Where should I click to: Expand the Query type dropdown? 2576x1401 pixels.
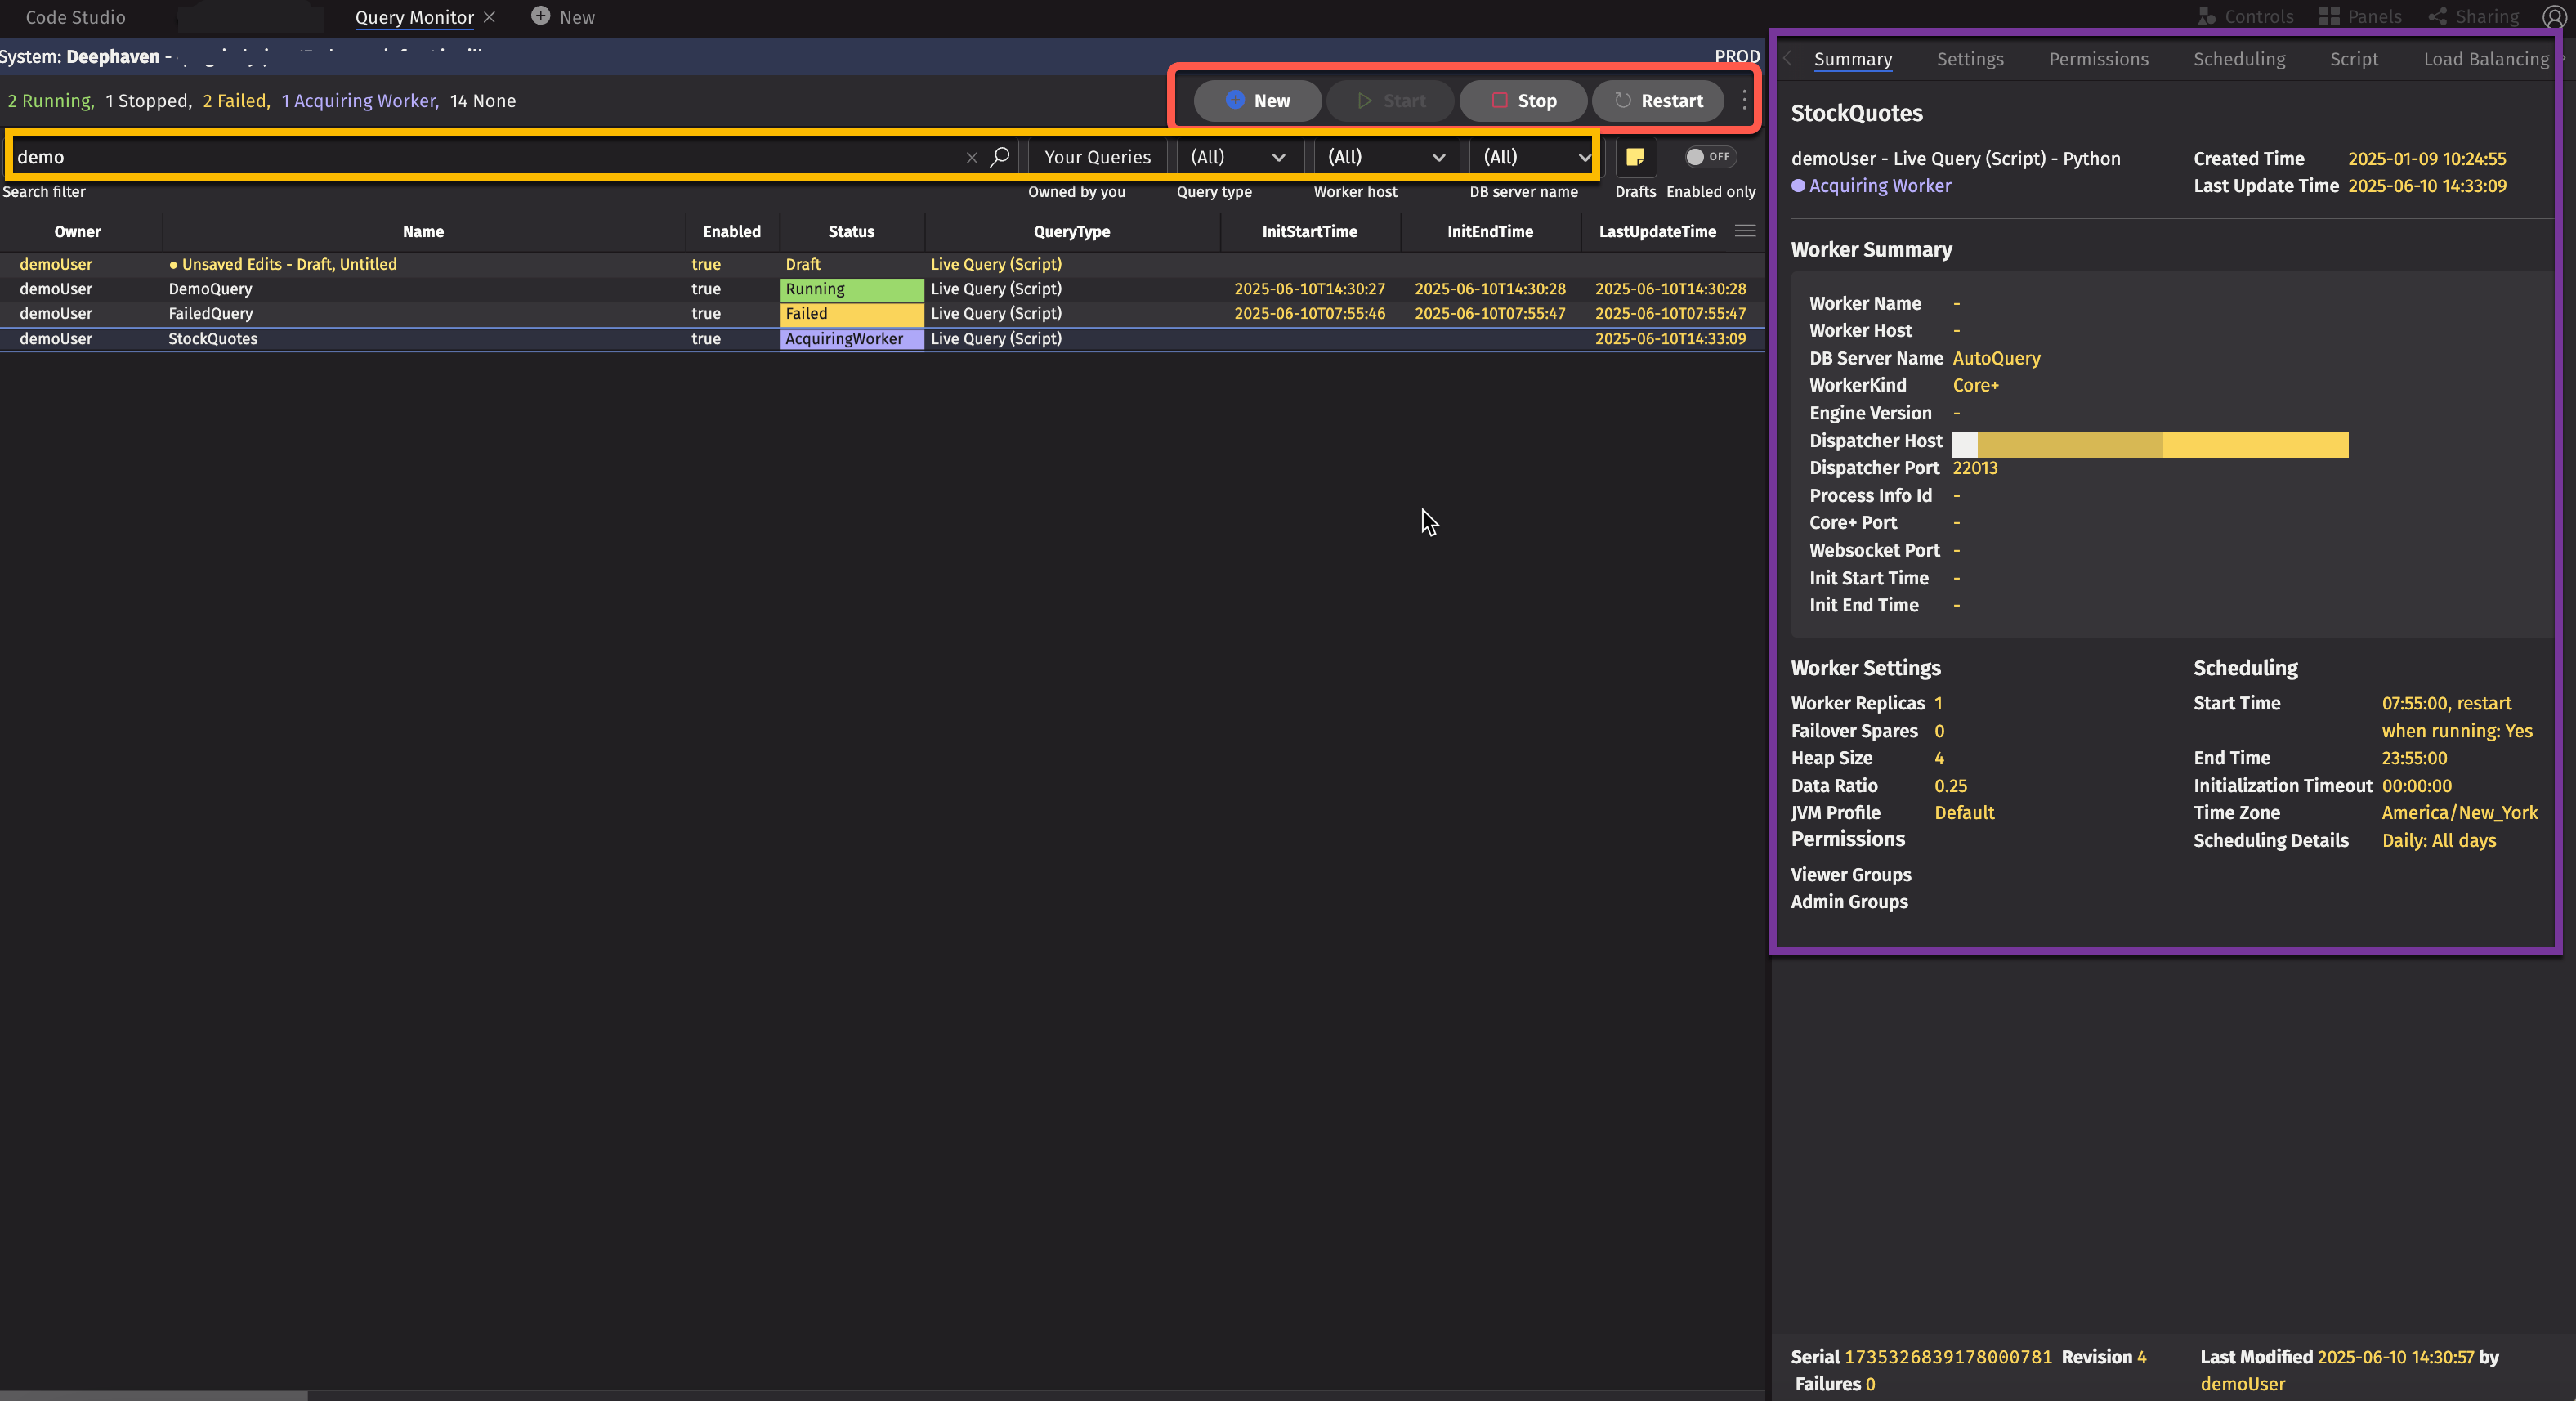tap(1237, 157)
